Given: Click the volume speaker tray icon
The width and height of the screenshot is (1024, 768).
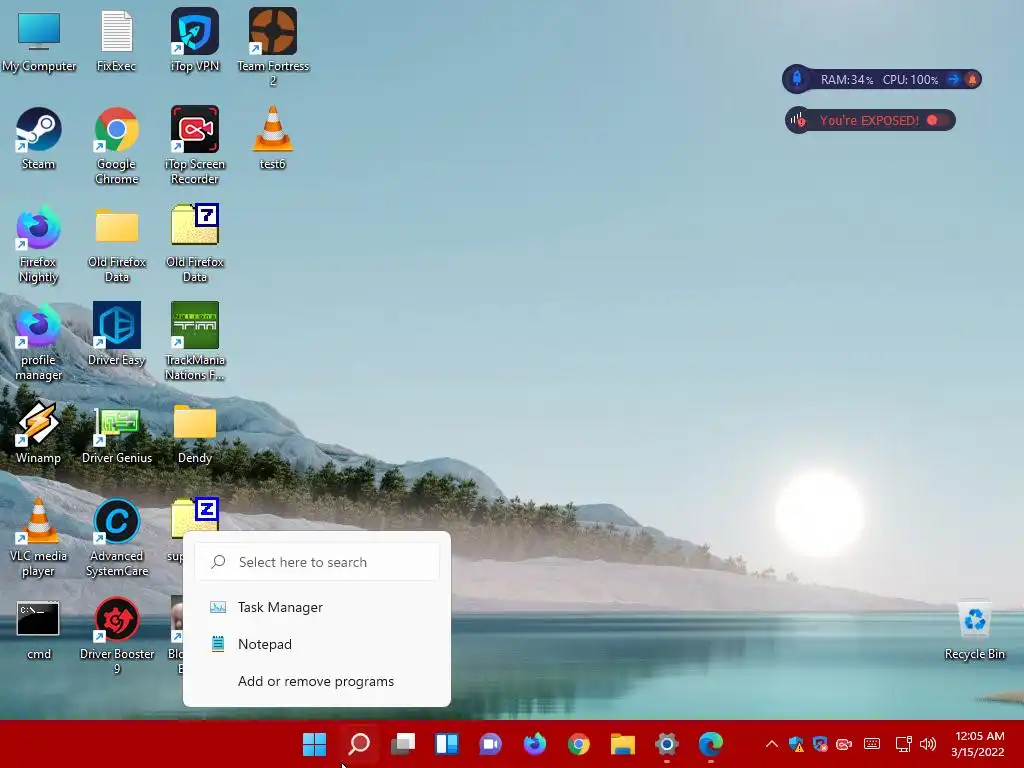Looking at the screenshot, I should (927, 744).
